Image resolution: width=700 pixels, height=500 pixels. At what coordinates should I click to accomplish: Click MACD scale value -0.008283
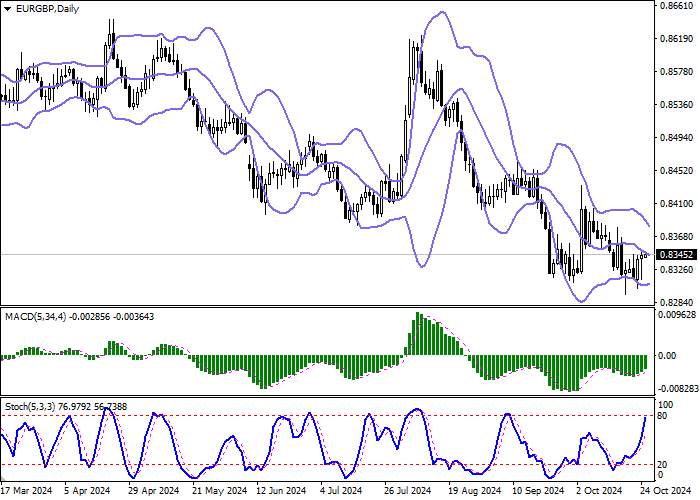679,388
